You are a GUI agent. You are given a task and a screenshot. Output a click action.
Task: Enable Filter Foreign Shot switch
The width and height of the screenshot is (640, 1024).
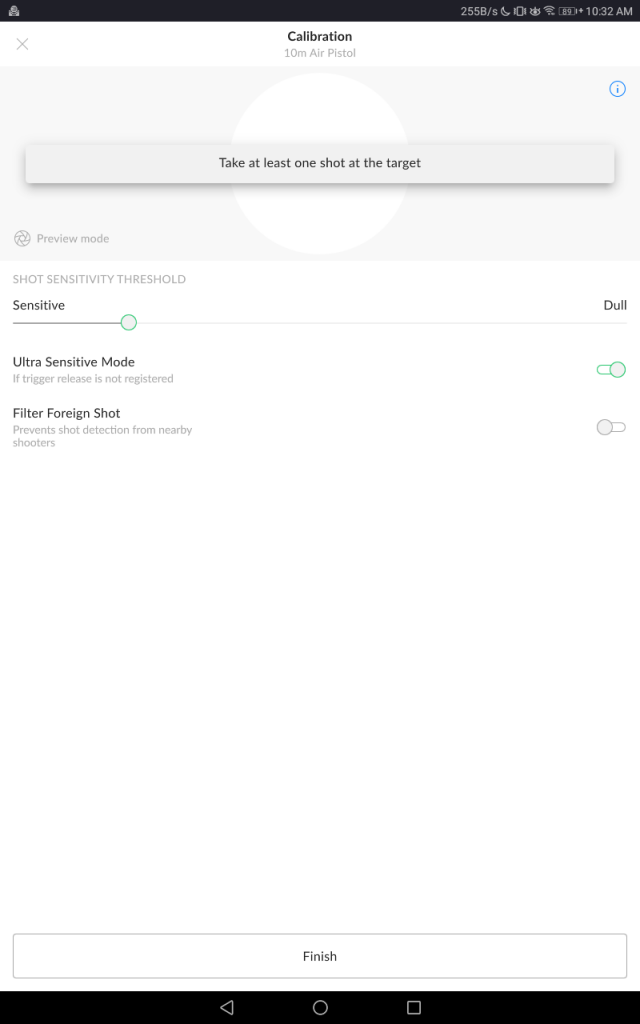(611, 427)
